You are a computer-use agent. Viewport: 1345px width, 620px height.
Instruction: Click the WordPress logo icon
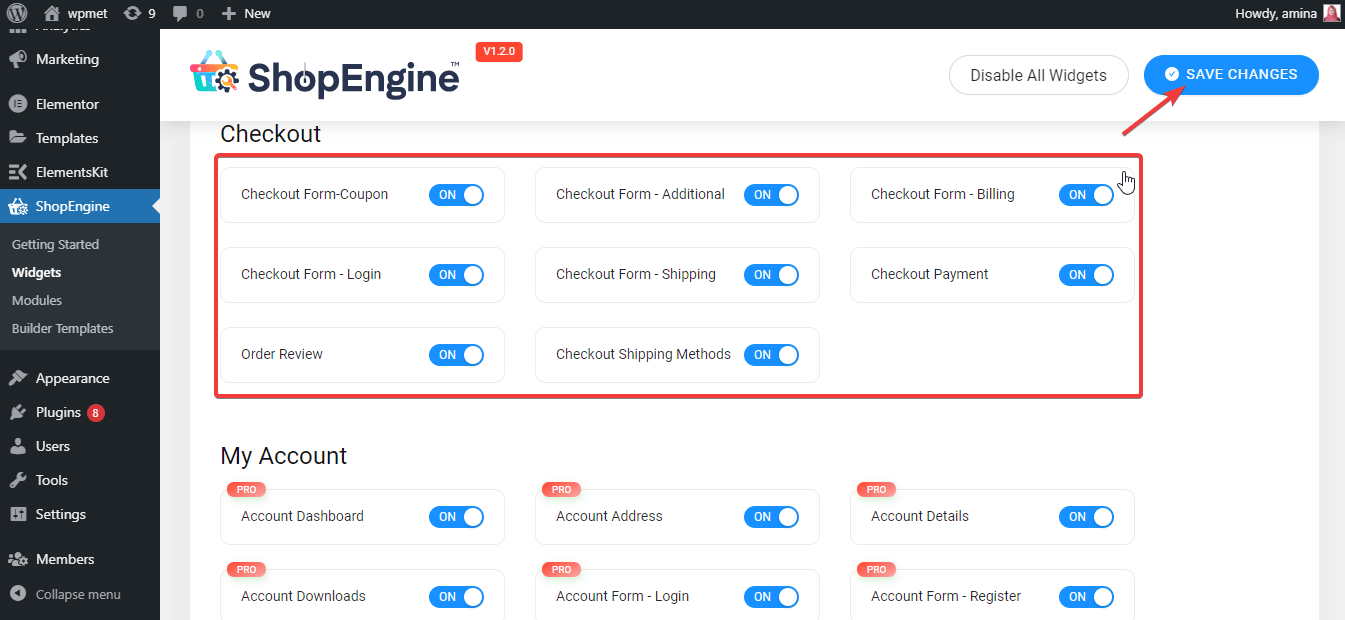point(17,13)
